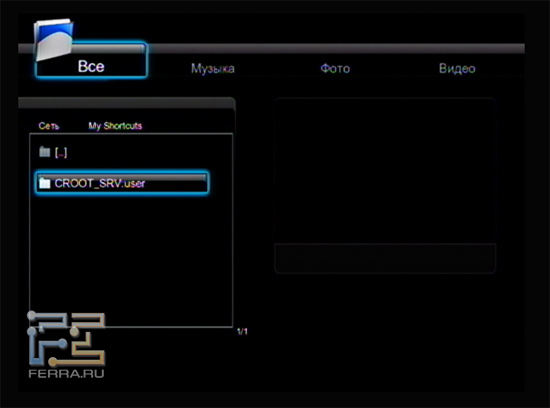Click the gray header bar above Сеть
Viewport: 550px width, 408px height.
point(126,103)
